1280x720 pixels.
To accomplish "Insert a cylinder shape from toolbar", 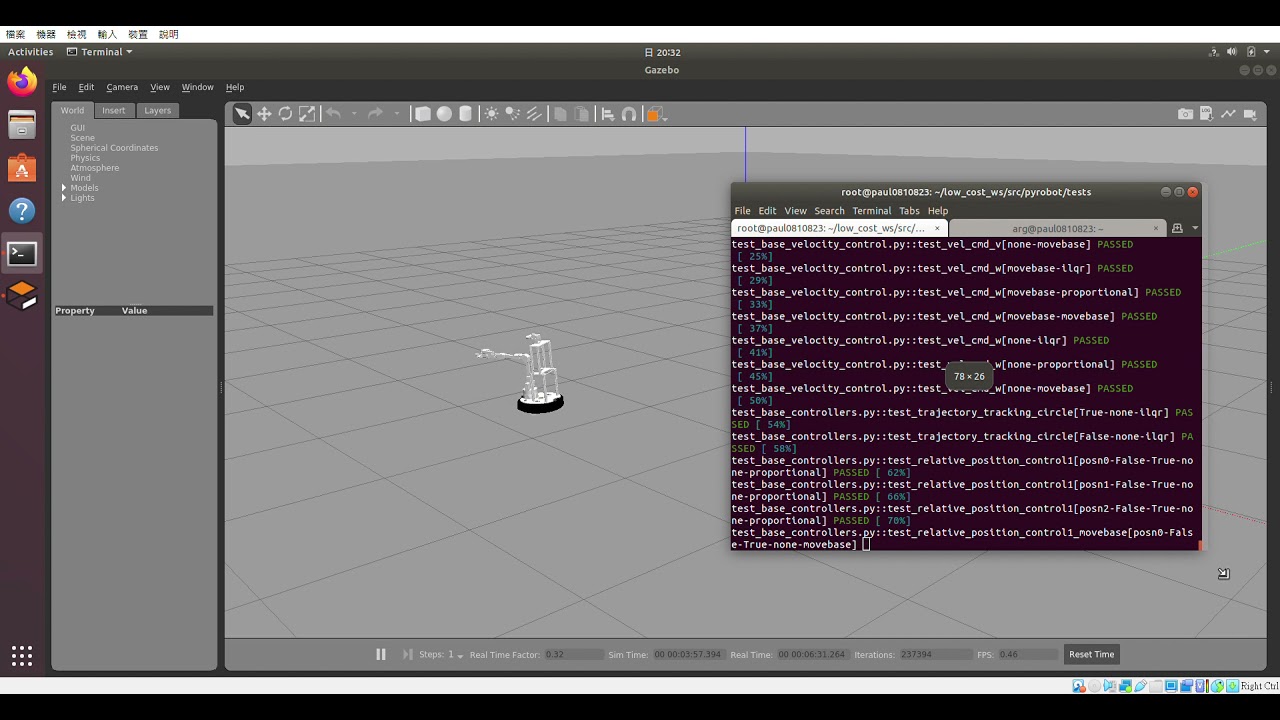I will (465, 114).
